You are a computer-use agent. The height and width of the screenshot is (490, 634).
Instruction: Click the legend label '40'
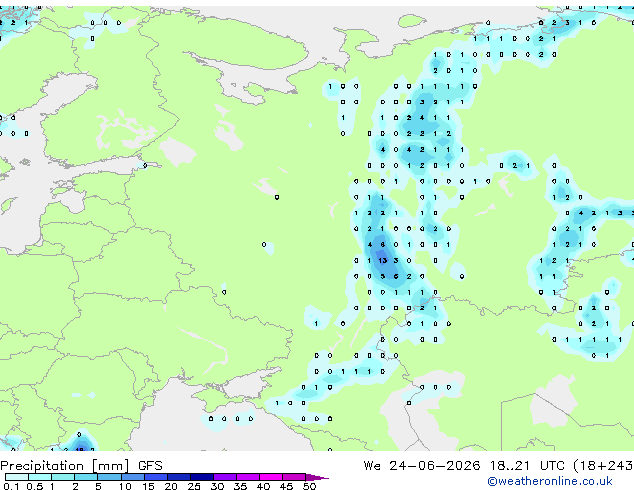[263, 486]
